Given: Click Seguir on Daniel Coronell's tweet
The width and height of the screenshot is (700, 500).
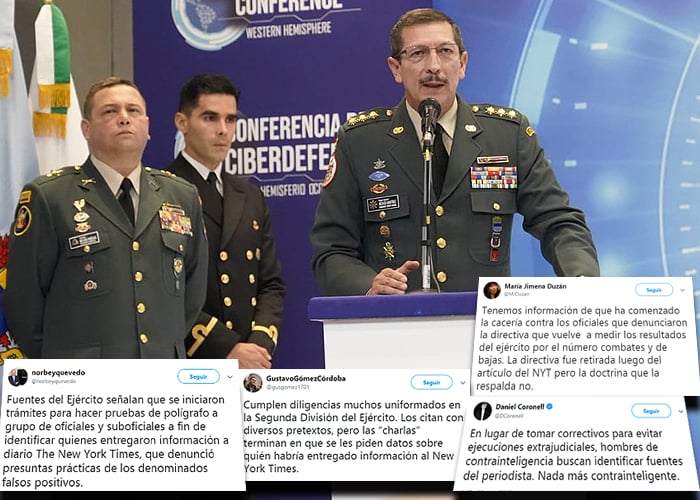Looking at the screenshot, I should (x=651, y=411).
